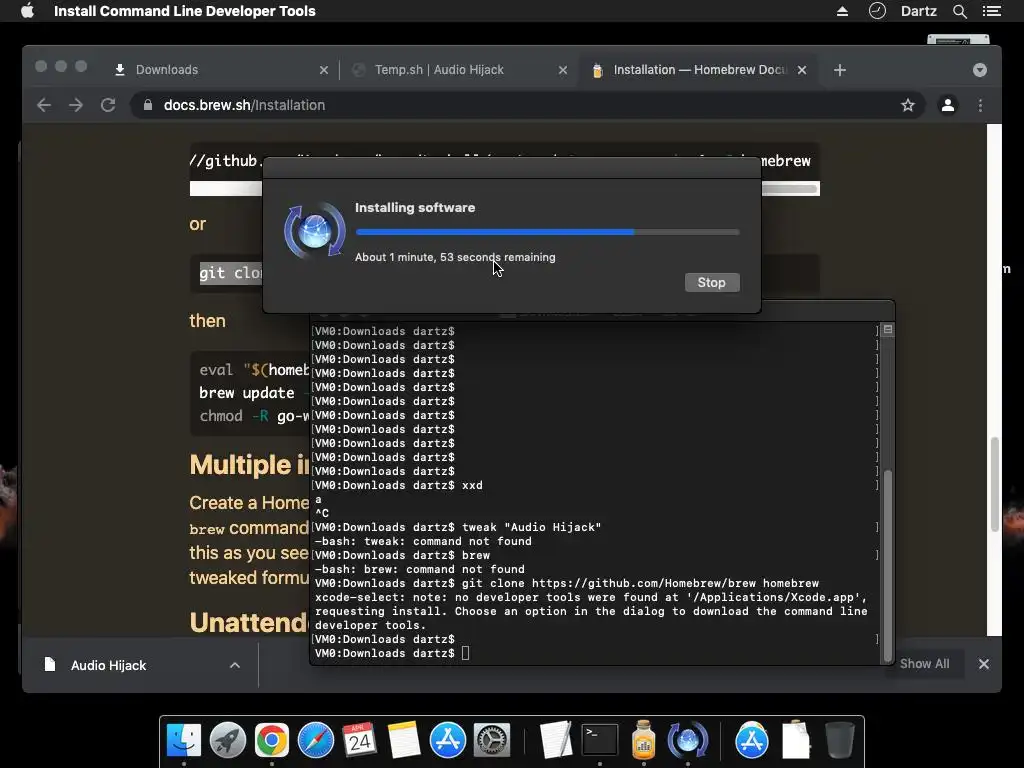Viewport: 1024px width, 768px height.
Task: Switch to the Temp.sh Audio Hijack tab
Action: [x=457, y=70]
